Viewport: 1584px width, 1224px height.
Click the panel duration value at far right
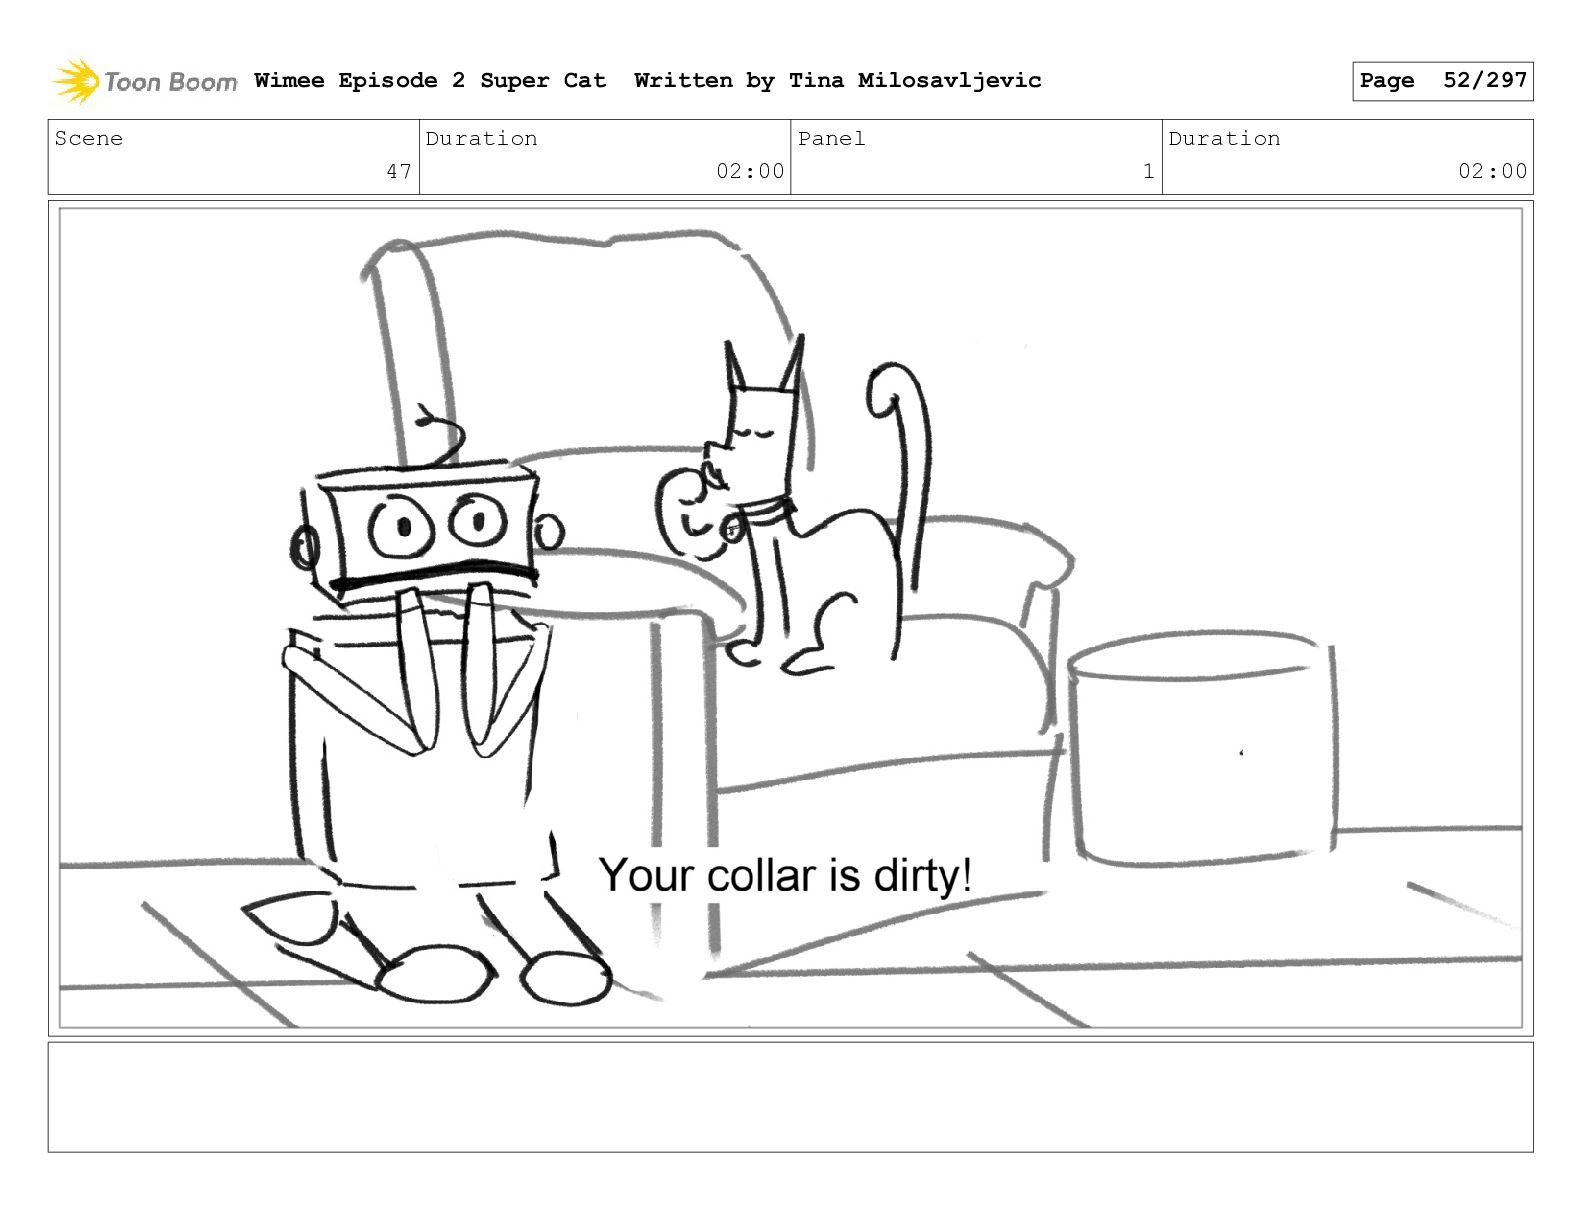[x=1493, y=171]
